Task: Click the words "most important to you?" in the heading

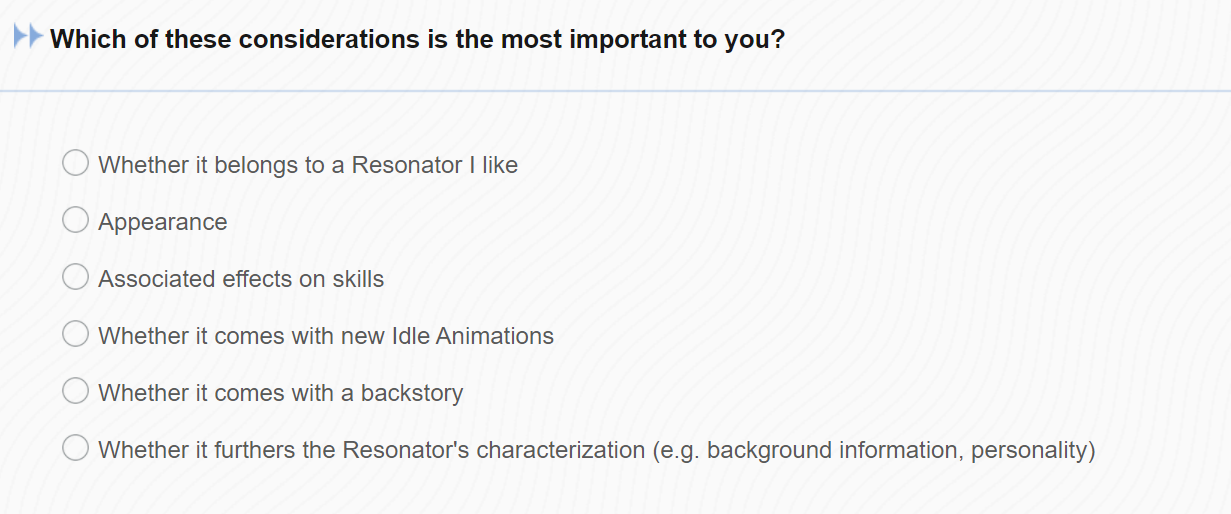Action: [643, 40]
